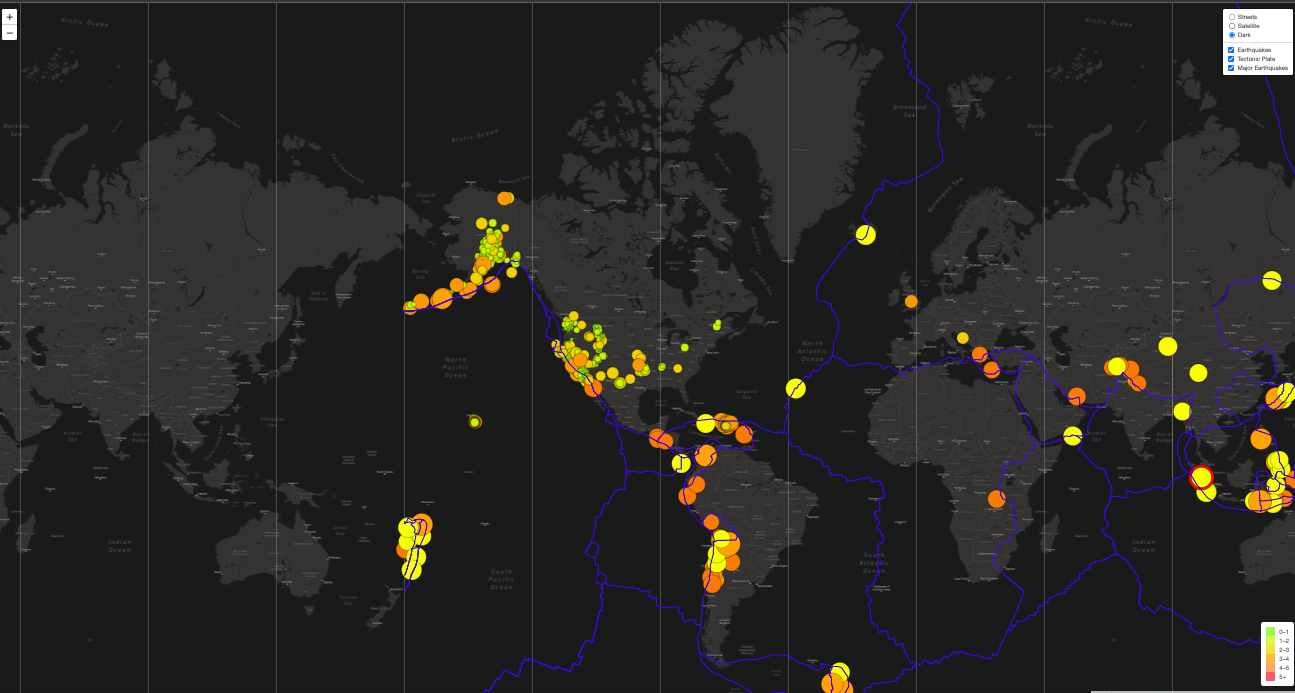Open the orange East Africa earthquake marker
Viewport: 1295px width, 693px height.
(997, 499)
